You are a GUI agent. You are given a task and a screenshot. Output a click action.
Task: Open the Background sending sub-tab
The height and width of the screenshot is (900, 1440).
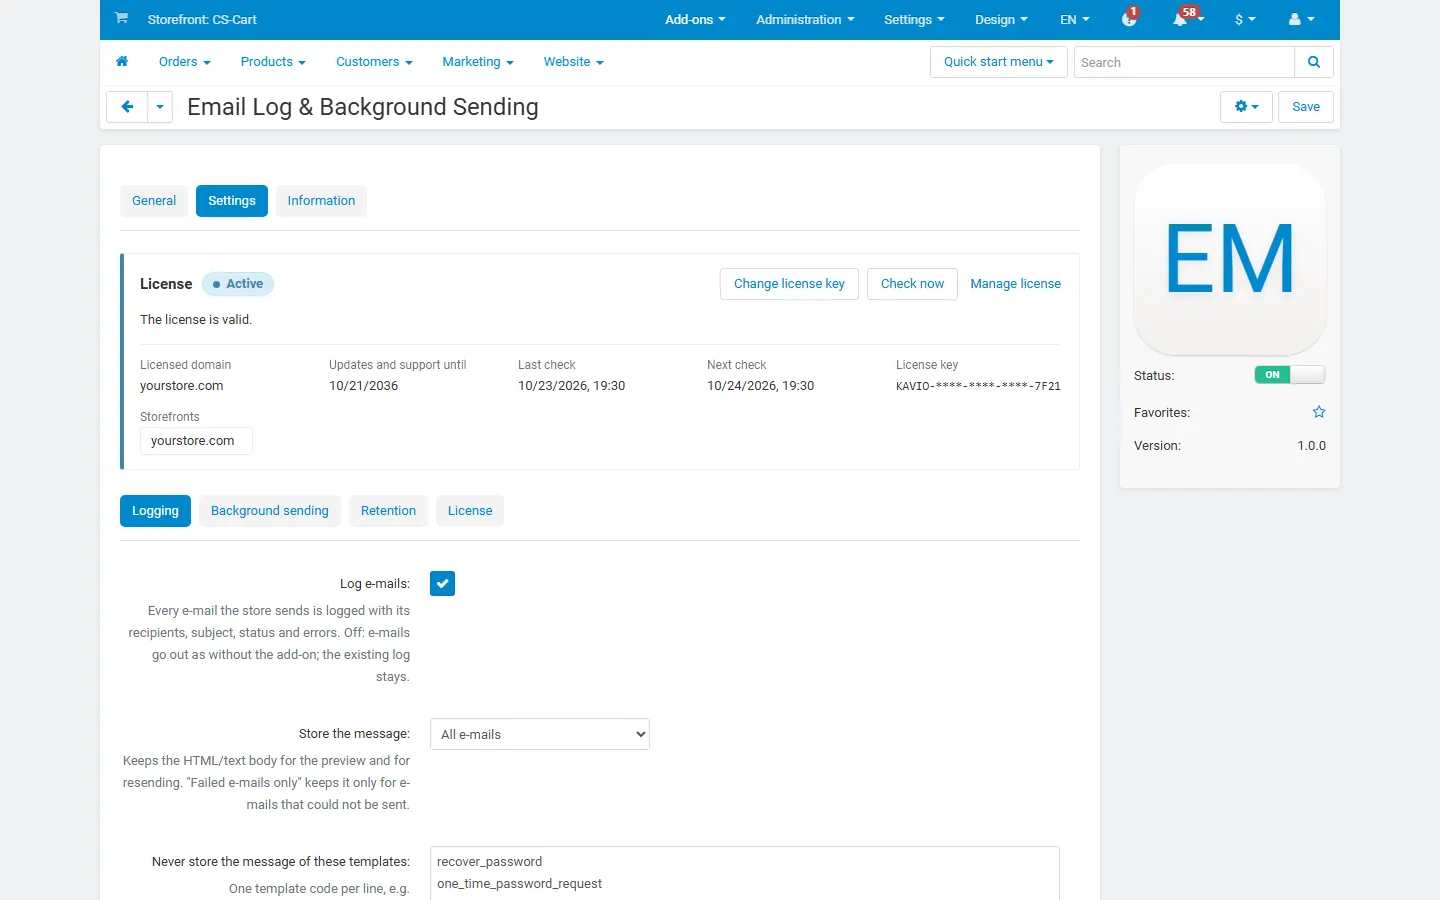point(270,511)
